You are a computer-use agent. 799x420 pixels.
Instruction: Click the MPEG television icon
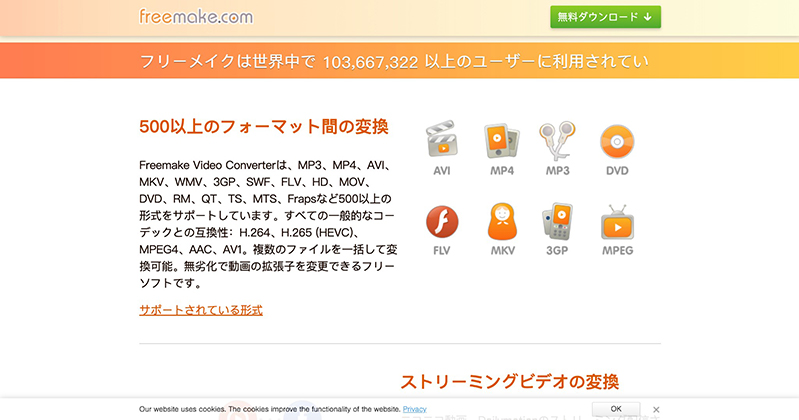tap(617, 222)
